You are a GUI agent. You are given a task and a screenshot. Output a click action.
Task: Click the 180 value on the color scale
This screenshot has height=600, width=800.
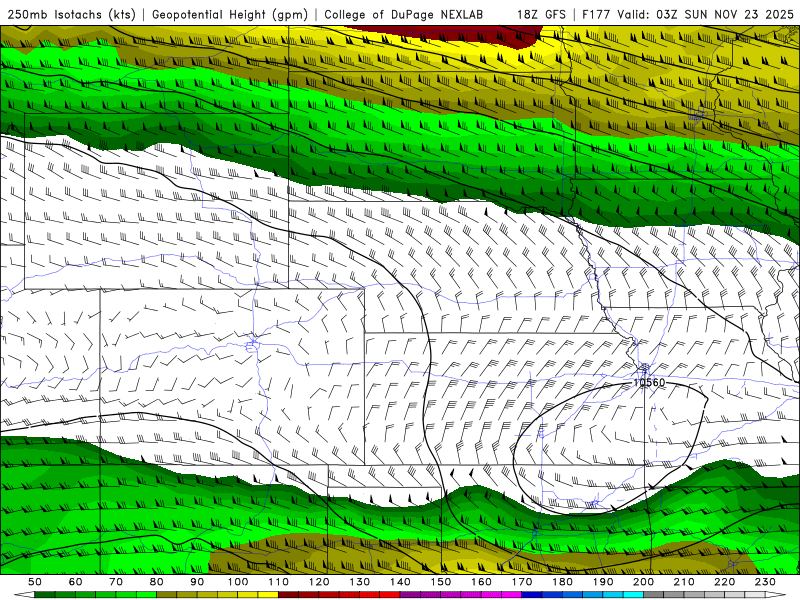tap(563, 582)
